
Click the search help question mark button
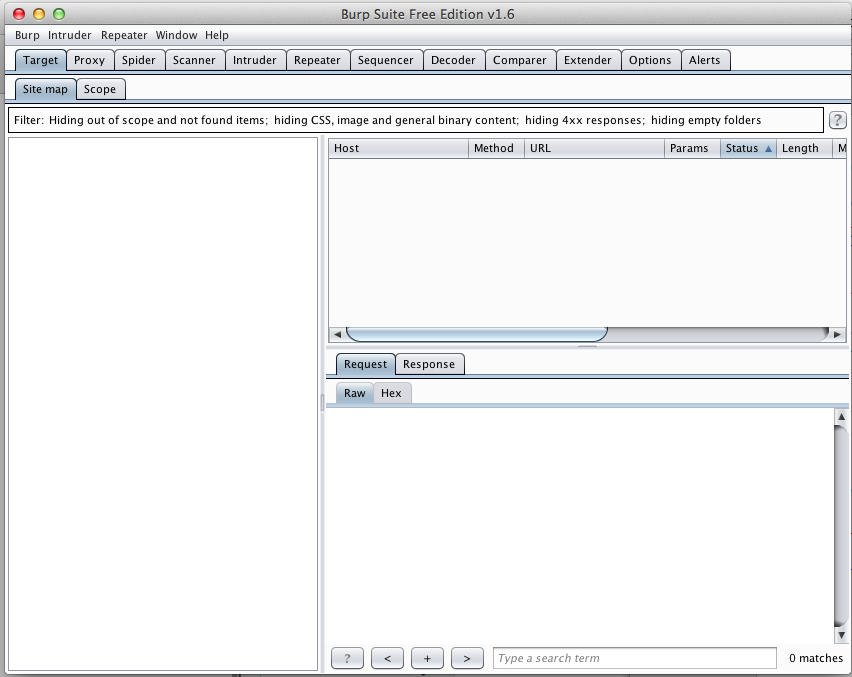347,658
